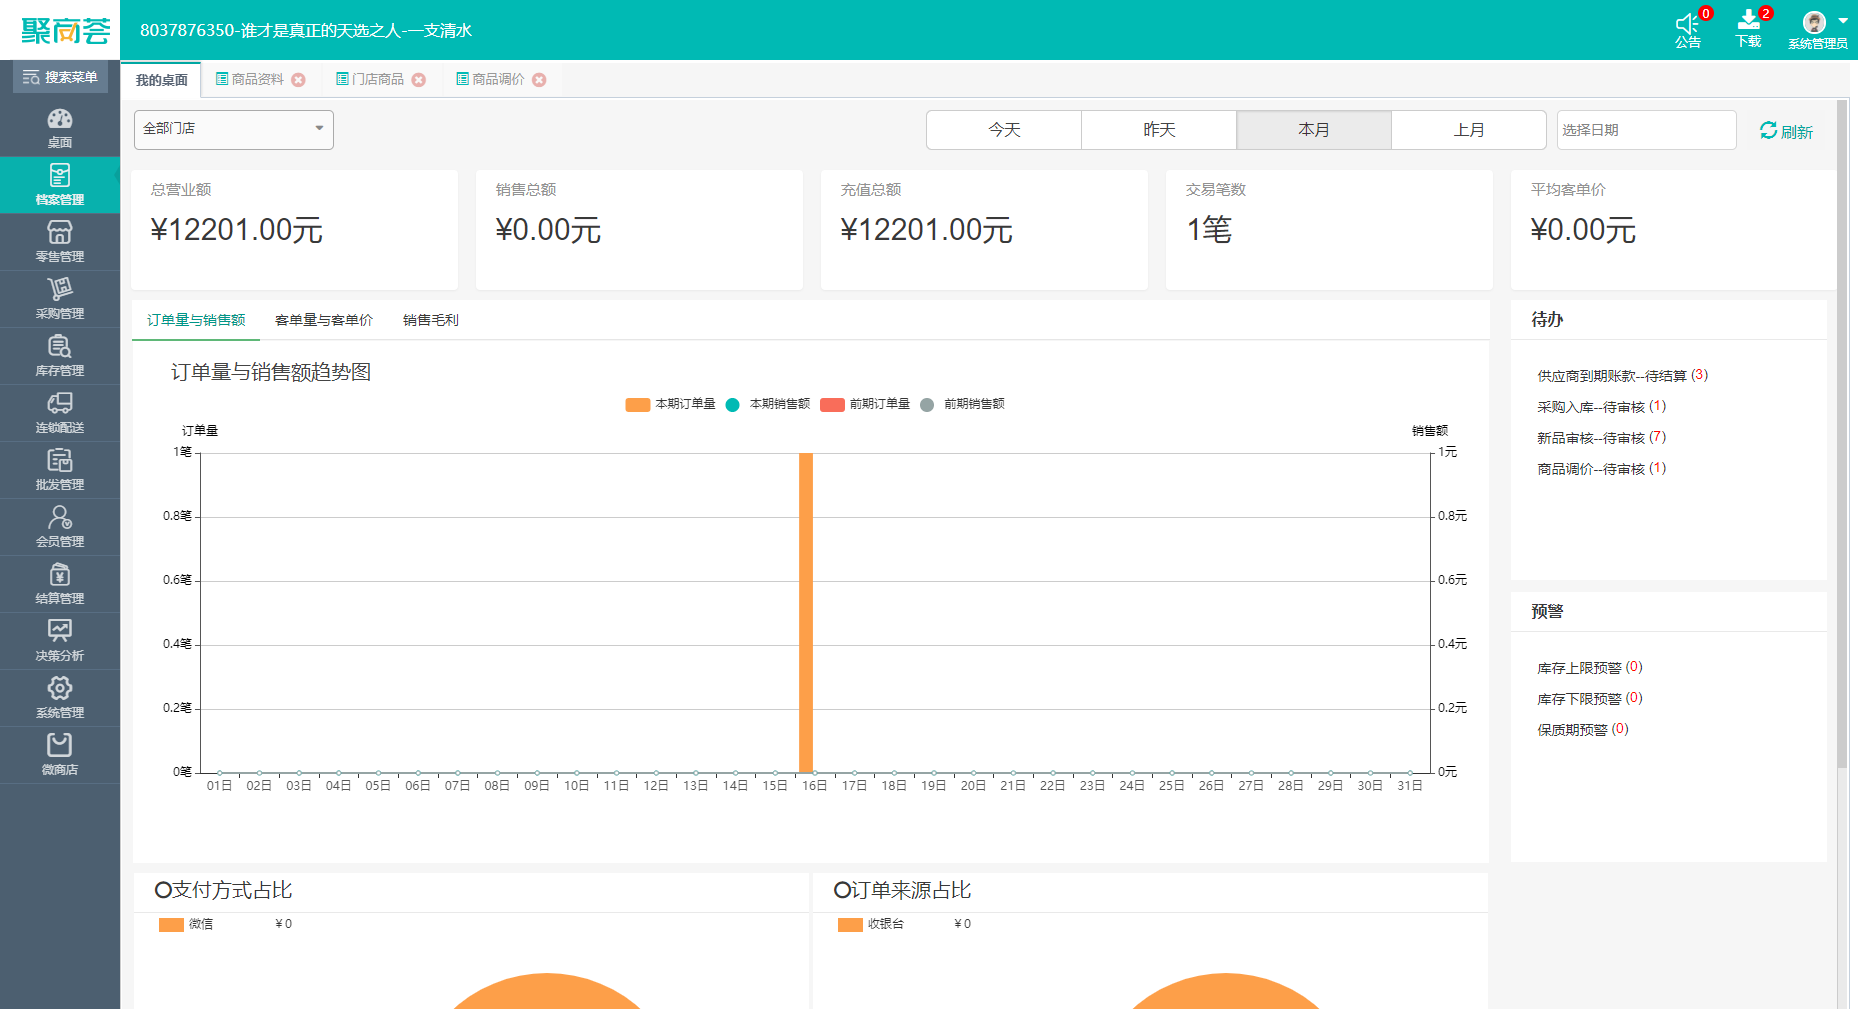Open 采购管理 sidebar module
The width and height of the screenshot is (1858, 1009).
click(60, 299)
